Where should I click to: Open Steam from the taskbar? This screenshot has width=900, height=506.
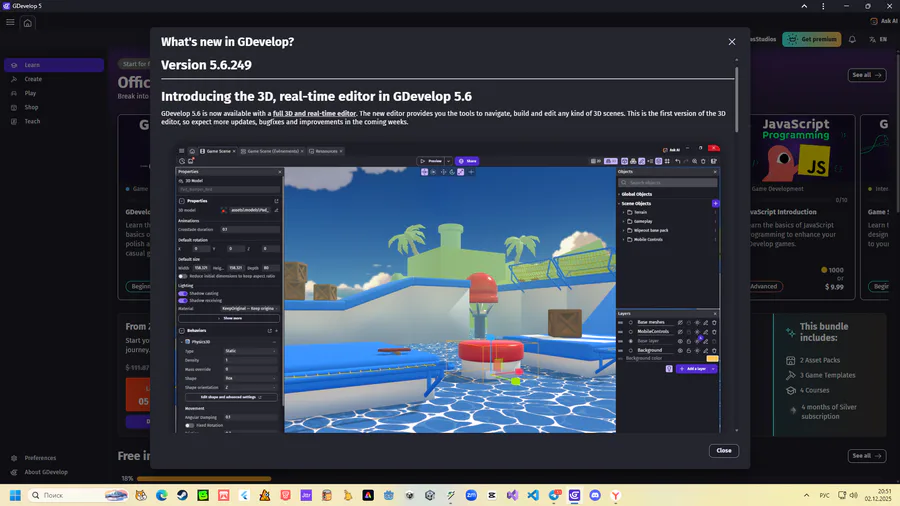coord(183,495)
